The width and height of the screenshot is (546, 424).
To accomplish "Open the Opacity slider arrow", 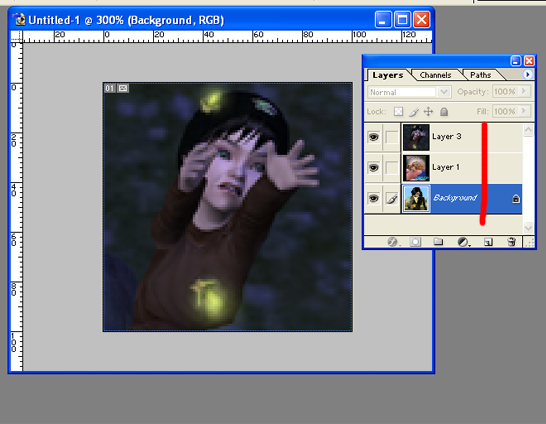I will [x=524, y=92].
